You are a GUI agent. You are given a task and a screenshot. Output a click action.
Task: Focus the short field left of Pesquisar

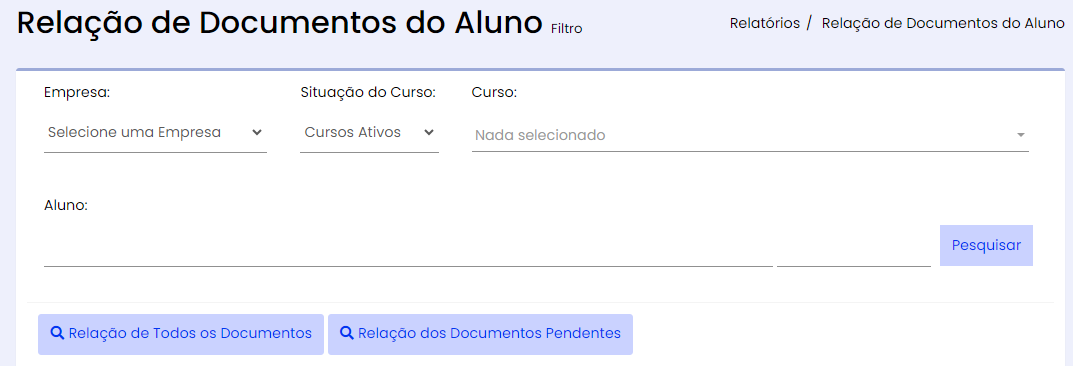[854, 248]
